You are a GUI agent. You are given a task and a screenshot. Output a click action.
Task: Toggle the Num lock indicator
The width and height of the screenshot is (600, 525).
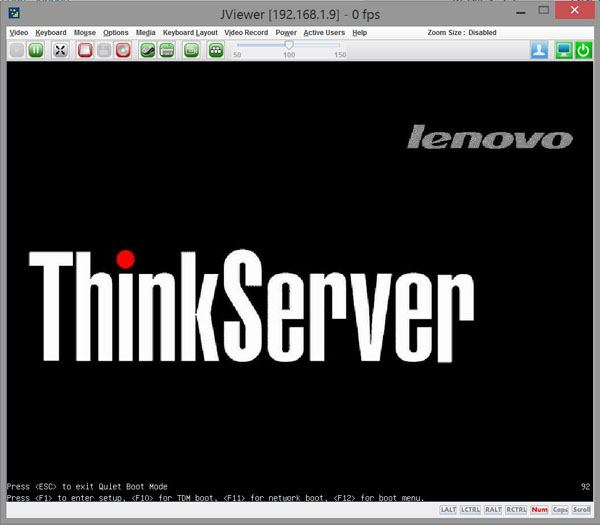[x=540, y=510]
